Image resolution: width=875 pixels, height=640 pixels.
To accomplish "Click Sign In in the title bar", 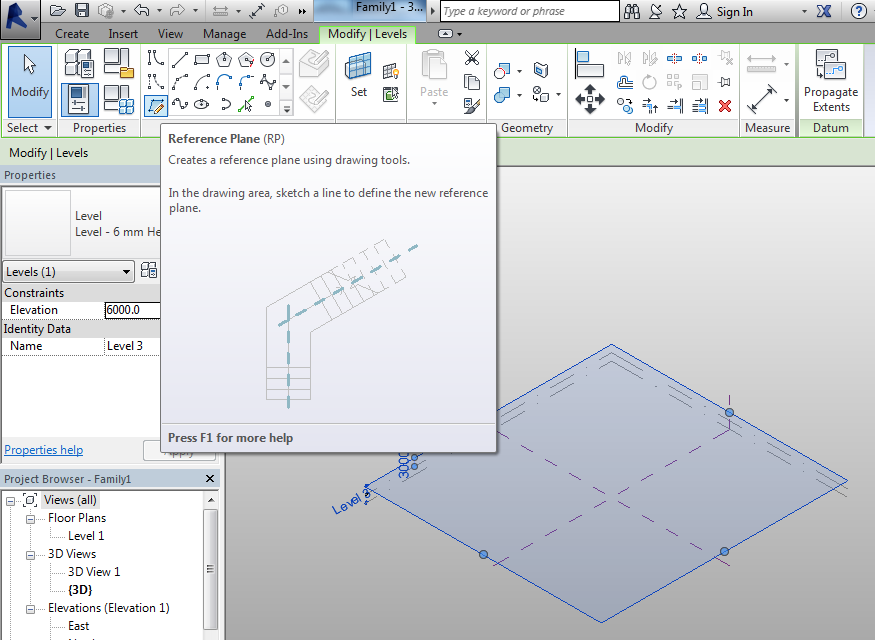I will (x=734, y=12).
